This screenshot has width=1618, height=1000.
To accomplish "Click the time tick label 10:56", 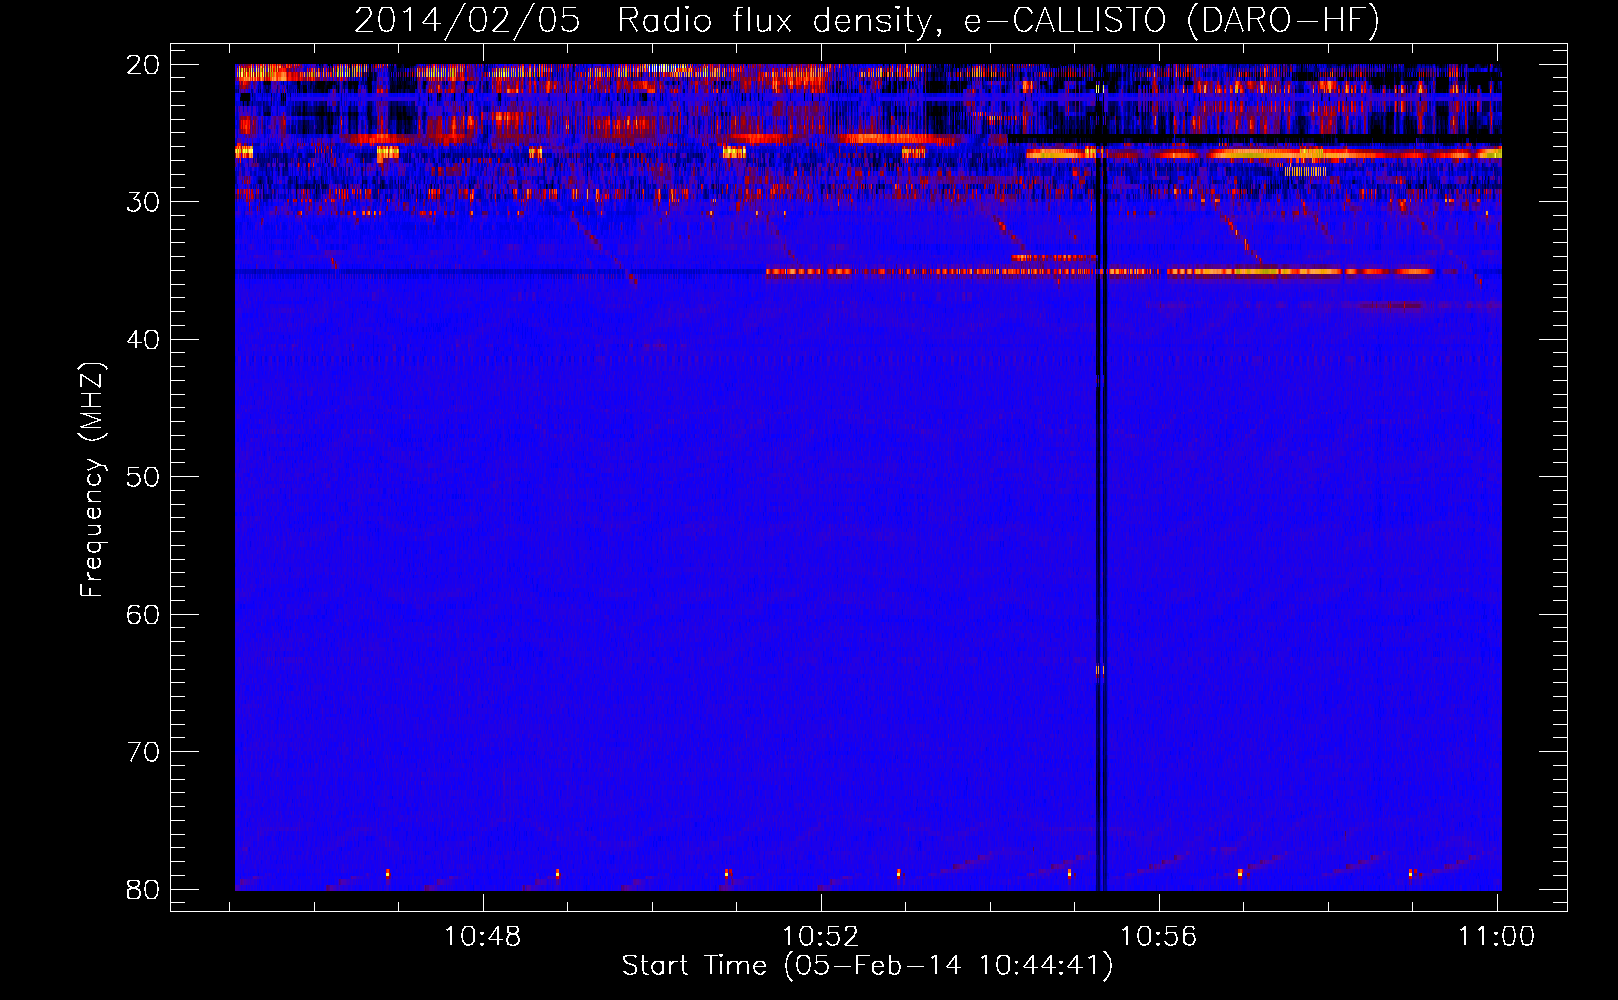I will 1159,936.
